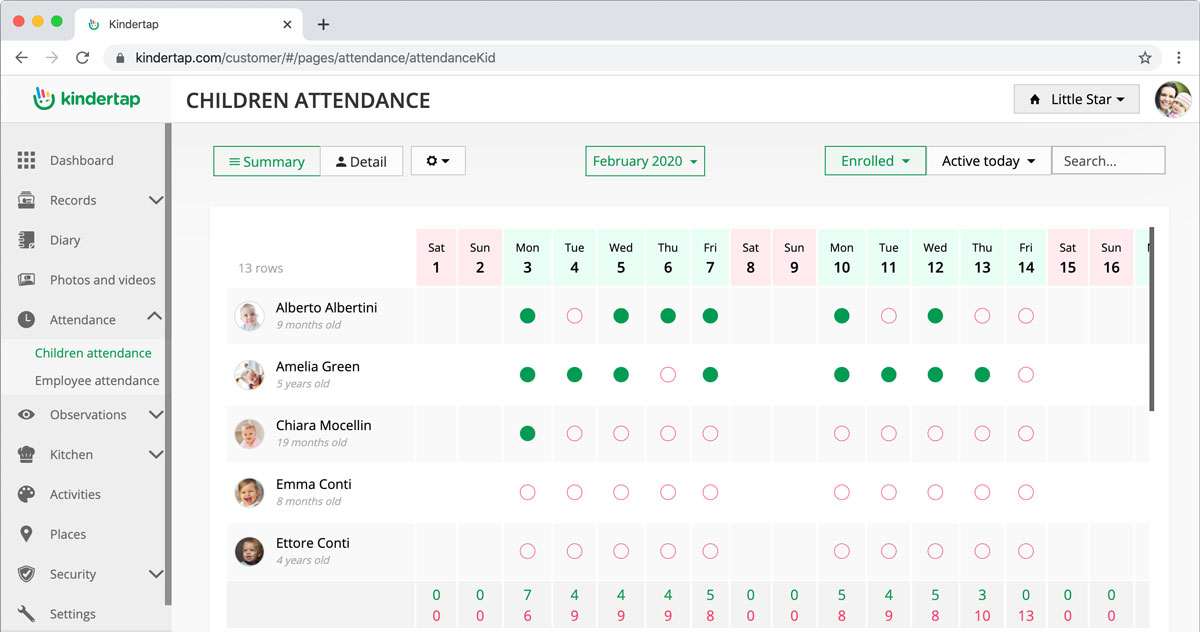Click inside the Search field

(1107, 160)
